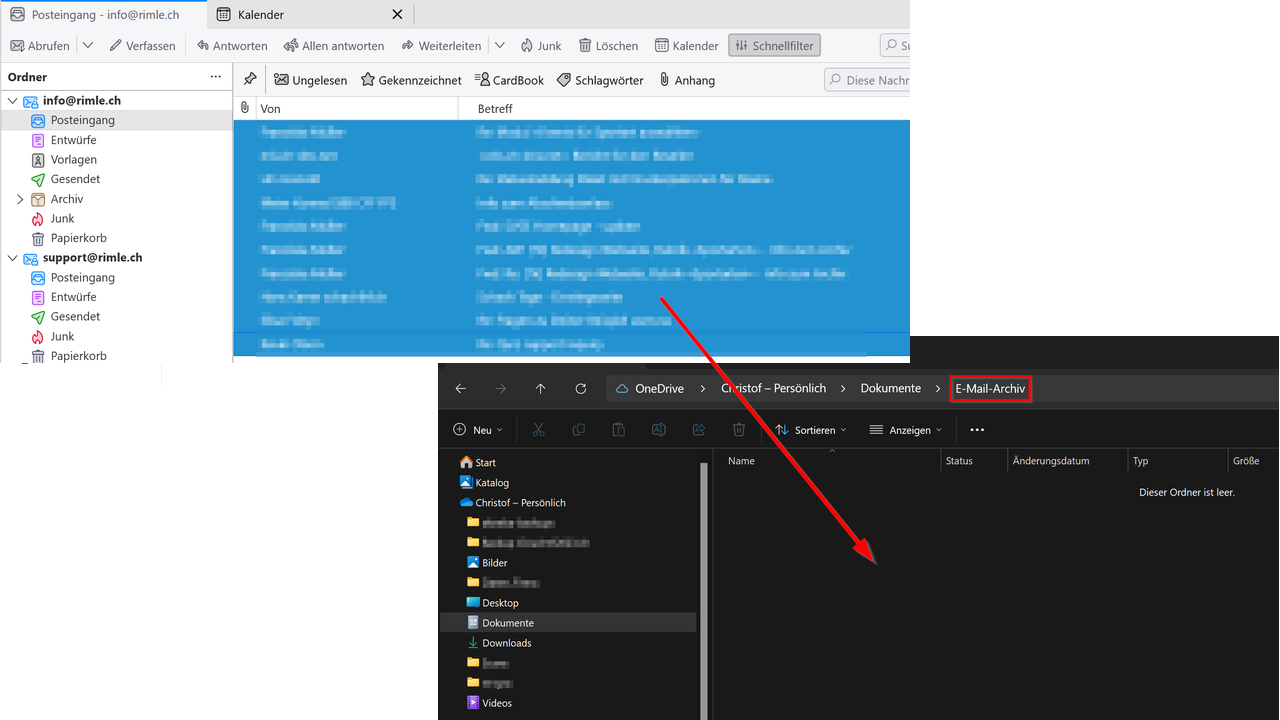Image resolution: width=1280 pixels, height=720 pixels.
Task: Open the Sortieren dropdown in Explorer
Action: (811, 430)
